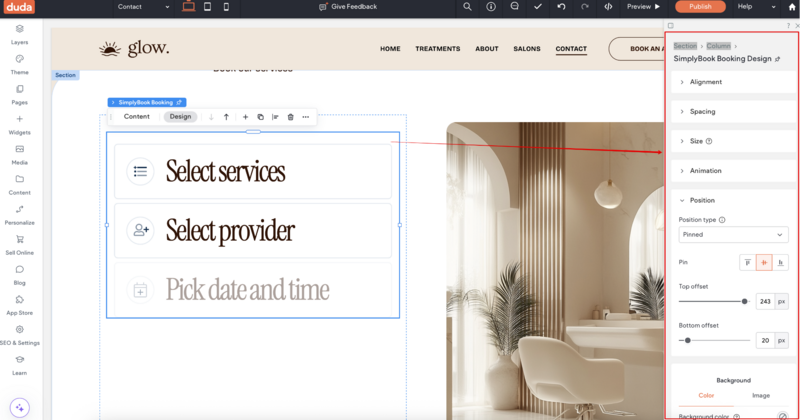Open the Layers panel

tap(19, 35)
